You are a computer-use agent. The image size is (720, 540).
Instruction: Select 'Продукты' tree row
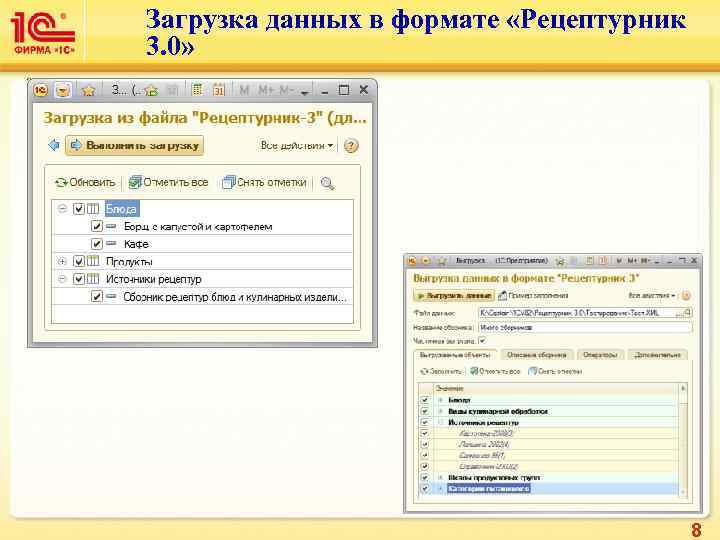[x=203, y=261]
